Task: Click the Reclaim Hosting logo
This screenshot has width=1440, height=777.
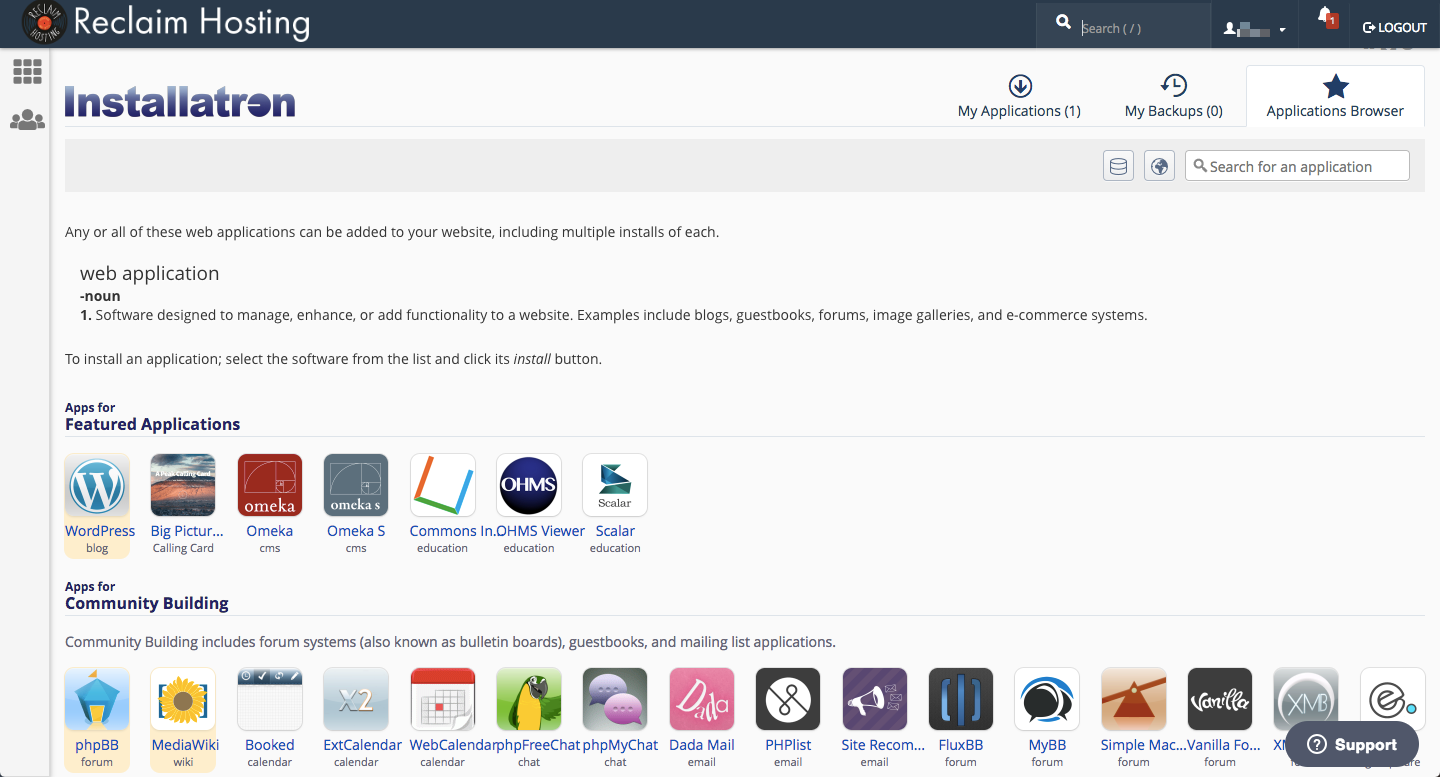Action: (x=166, y=23)
